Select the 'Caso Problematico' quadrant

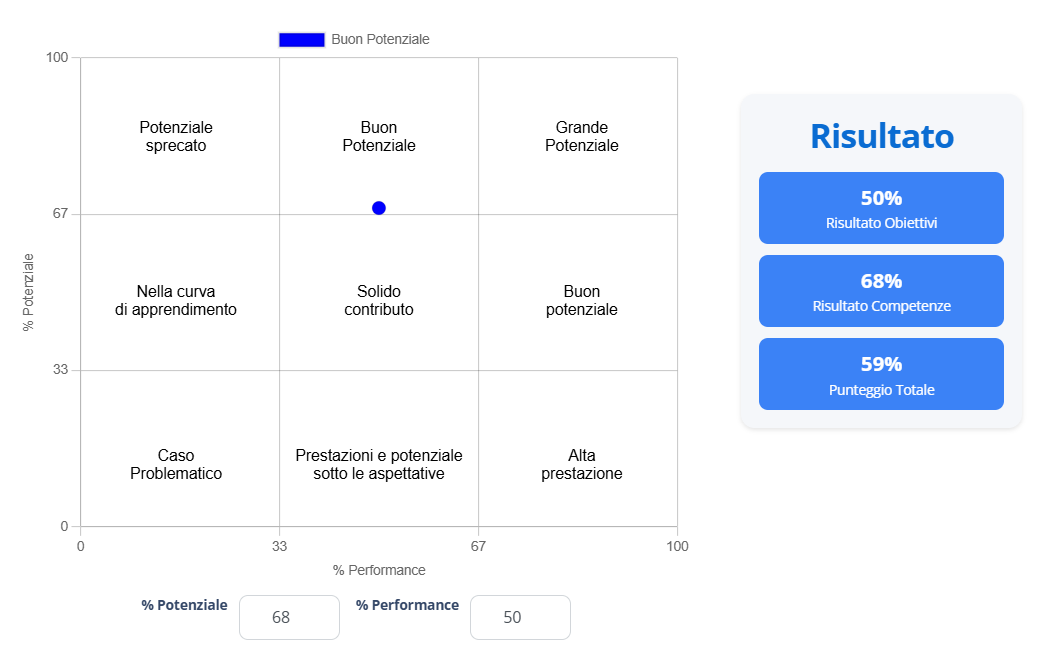click(x=176, y=464)
